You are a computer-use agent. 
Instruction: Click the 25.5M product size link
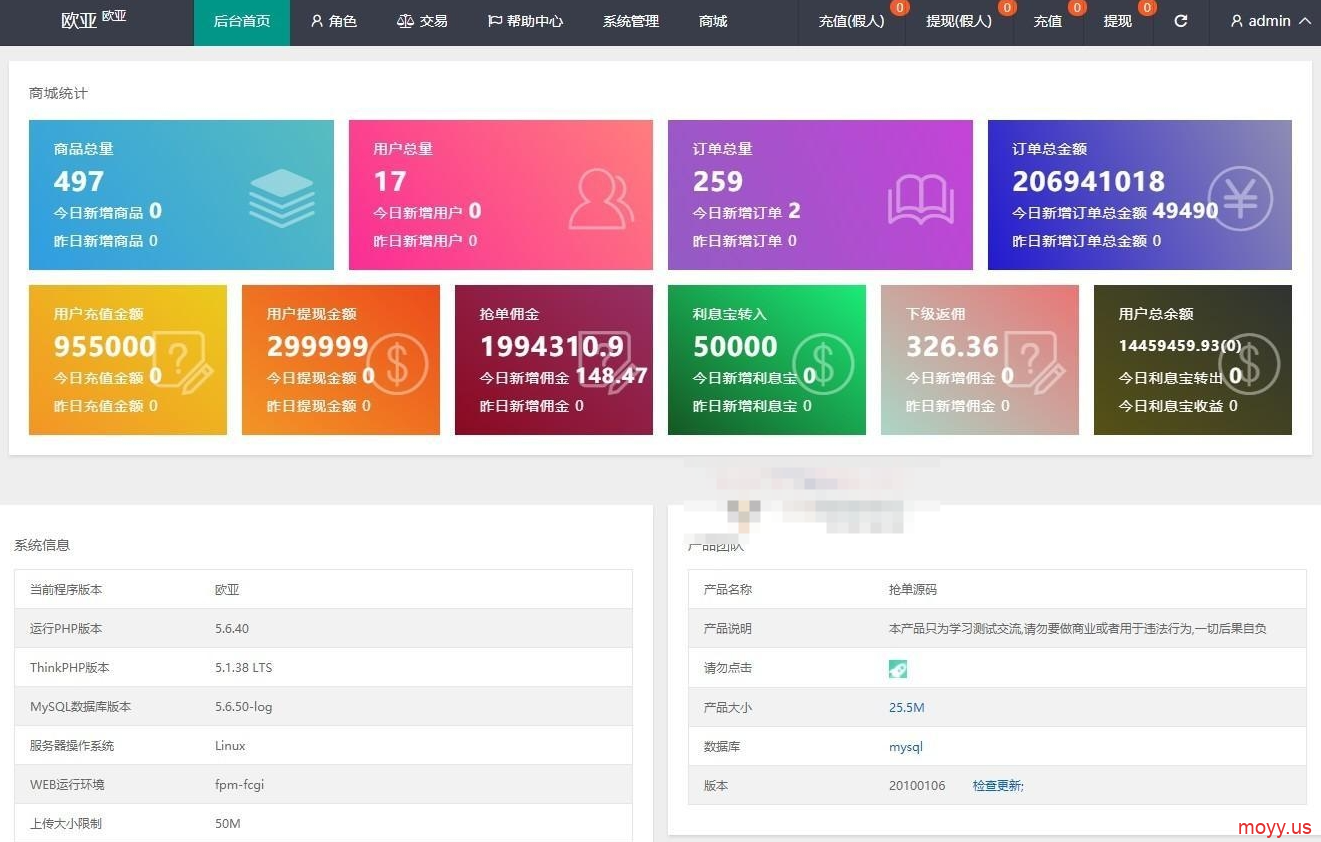(906, 708)
